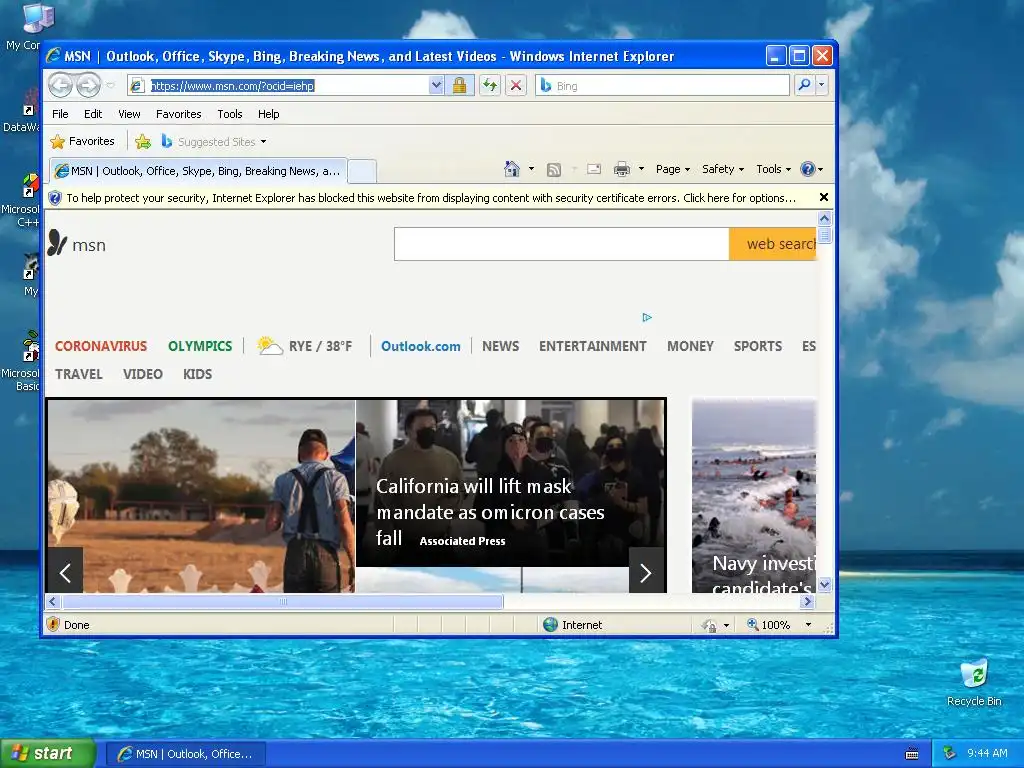Open the search provider dropdown arrow
Viewport: 1024px width, 768px height.
pyautogui.click(x=822, y=85)
